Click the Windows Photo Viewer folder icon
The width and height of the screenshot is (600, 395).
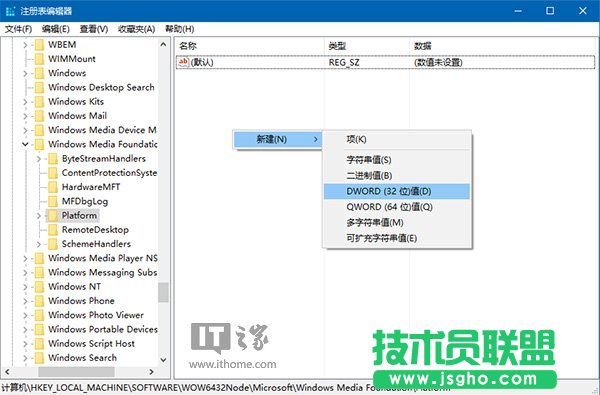[39, 315]
